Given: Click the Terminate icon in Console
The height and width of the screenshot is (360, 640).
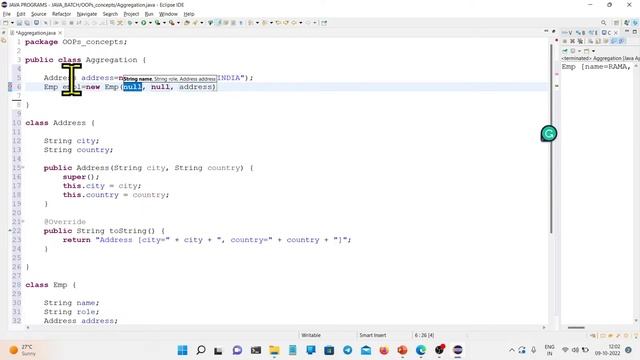Looking at the screenshot, I should point(565,41).
